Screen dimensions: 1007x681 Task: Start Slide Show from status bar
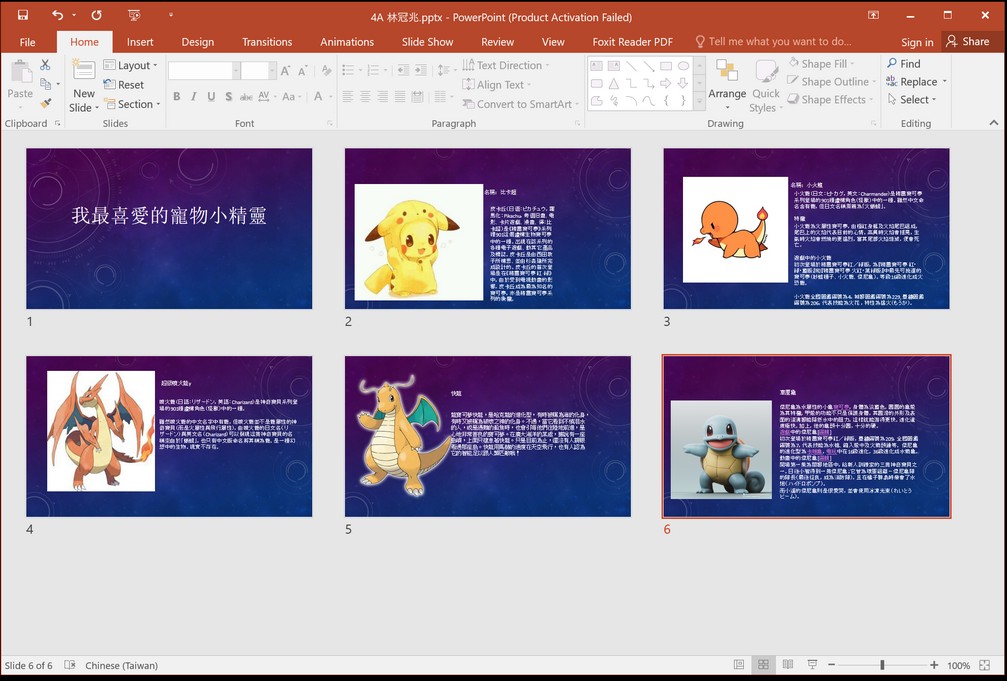812,665
